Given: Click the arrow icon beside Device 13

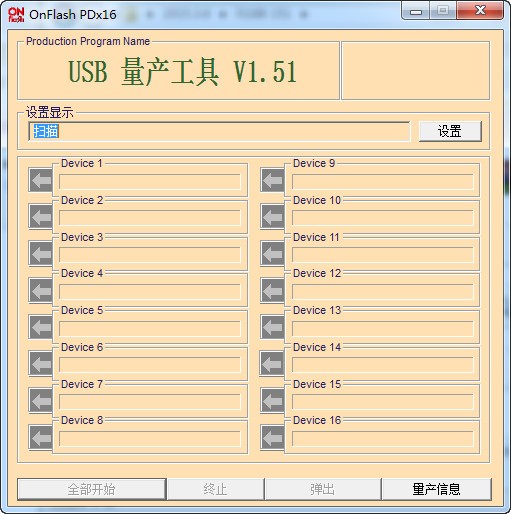Looking at the screenshot, I should click(x=272, y=327).
